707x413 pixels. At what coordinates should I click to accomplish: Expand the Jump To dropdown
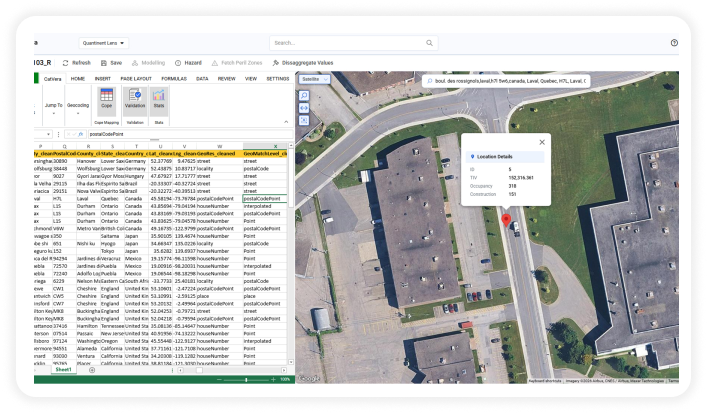point(54,108)
